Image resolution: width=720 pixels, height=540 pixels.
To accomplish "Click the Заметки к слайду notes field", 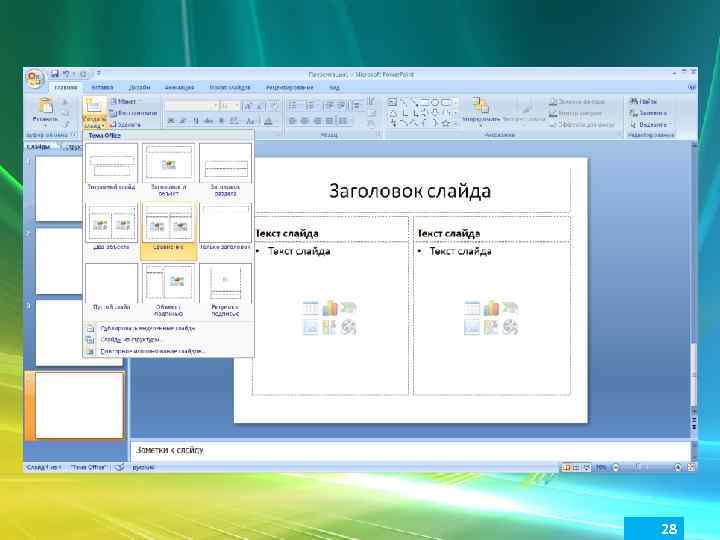I will pos(411,450).
